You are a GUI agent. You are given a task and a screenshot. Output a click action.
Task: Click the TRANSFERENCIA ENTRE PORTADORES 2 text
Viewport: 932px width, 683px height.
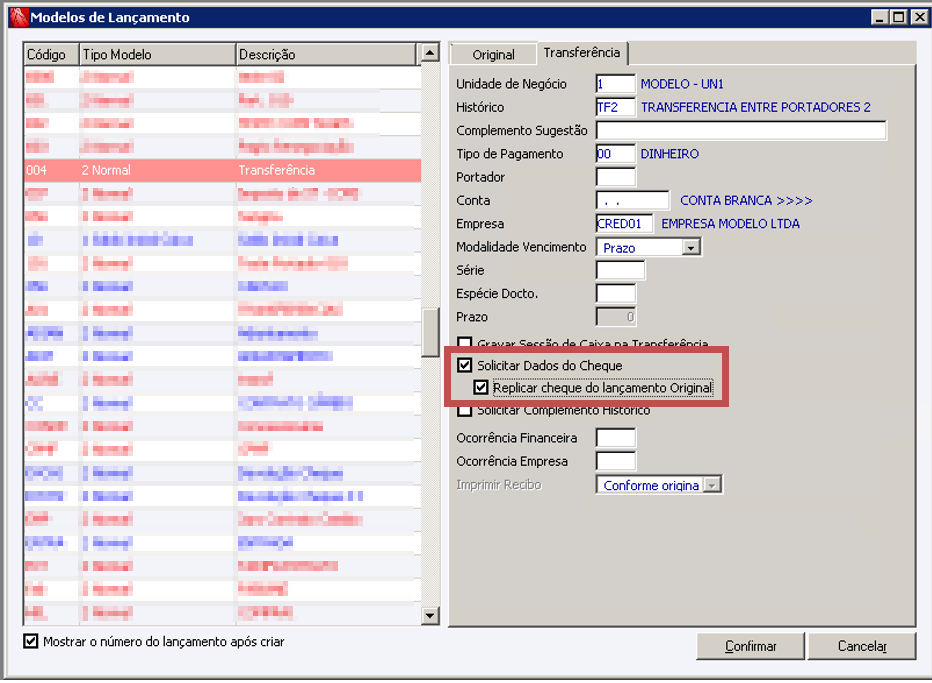click(755, 107)
